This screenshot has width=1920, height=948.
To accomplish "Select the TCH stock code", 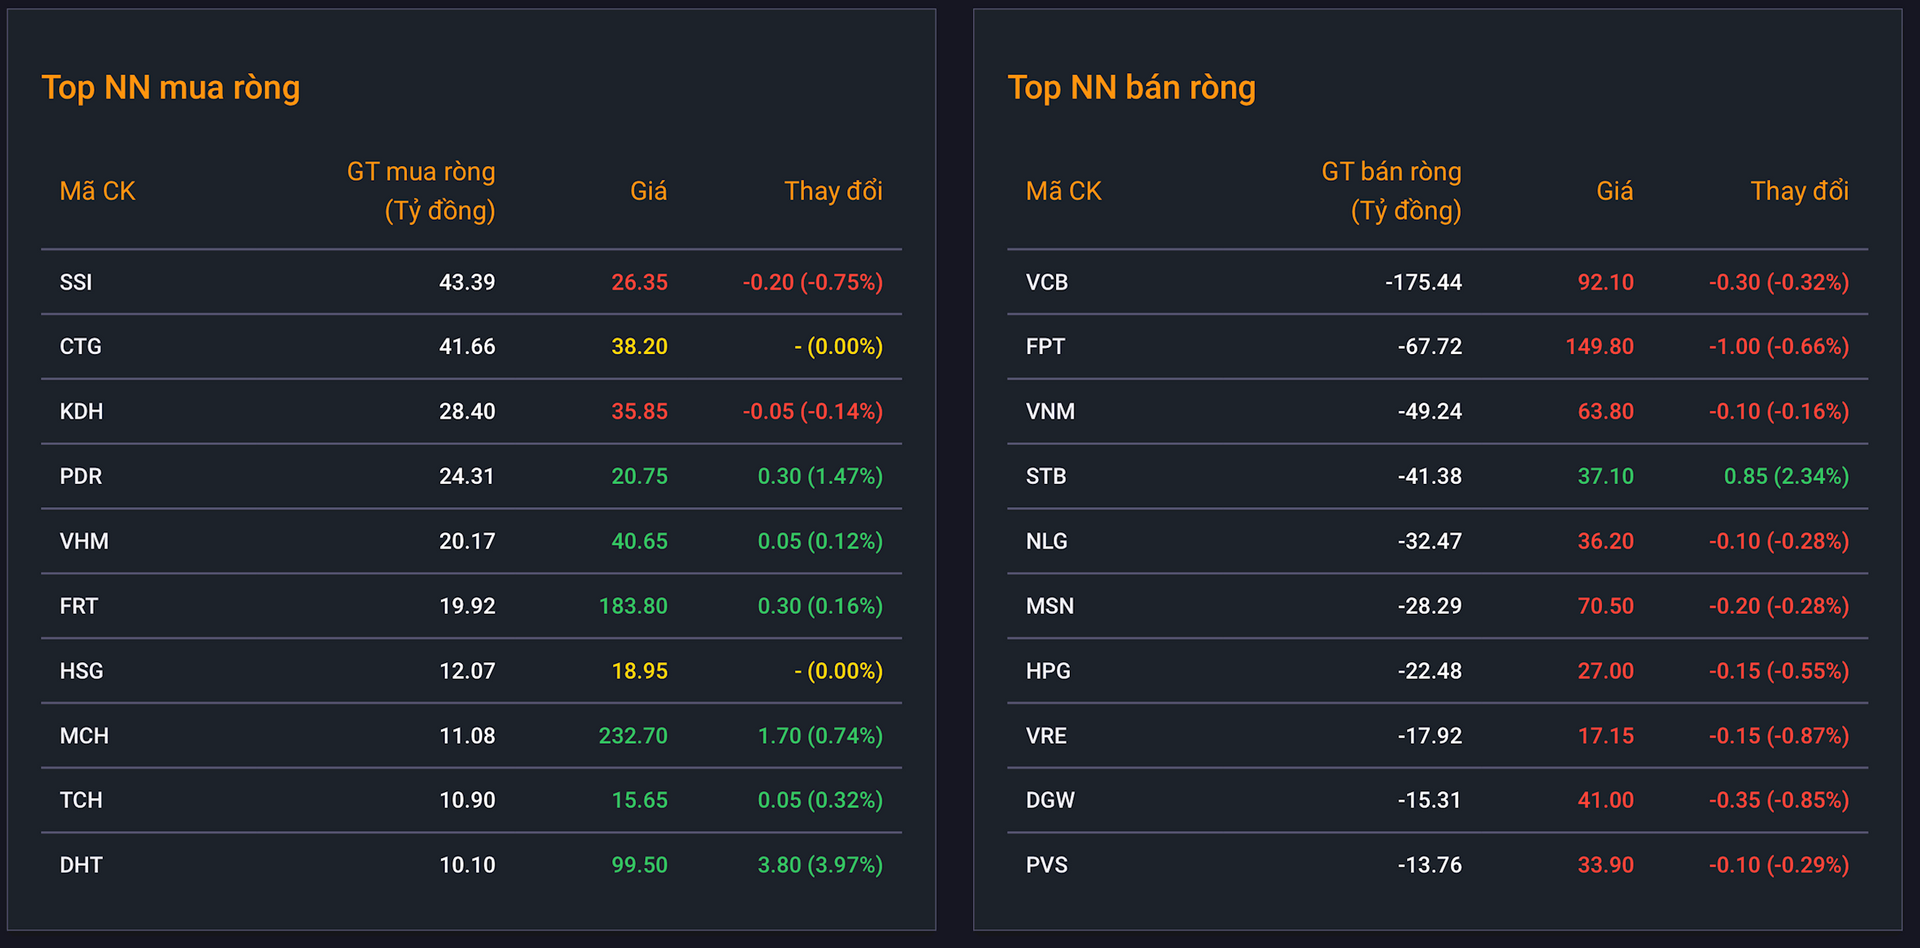I will (81, 800).
